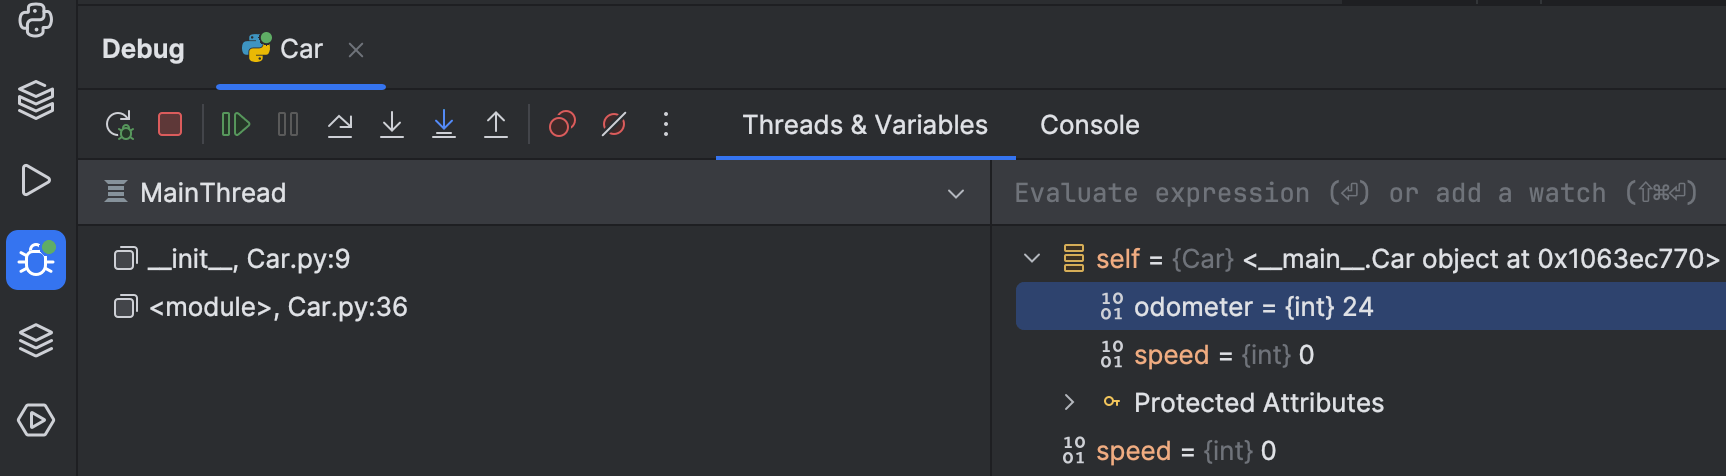Click the Step Over icon
Screen dimensions: 1726x476
tap(340, 125)
